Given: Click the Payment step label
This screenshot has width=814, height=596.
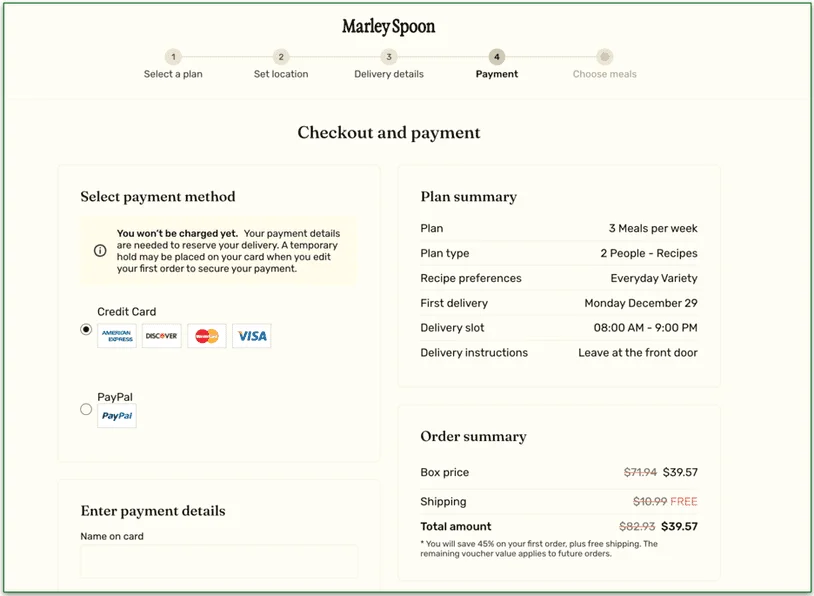Looking at the screenshot, I should [x=496, y=74].
